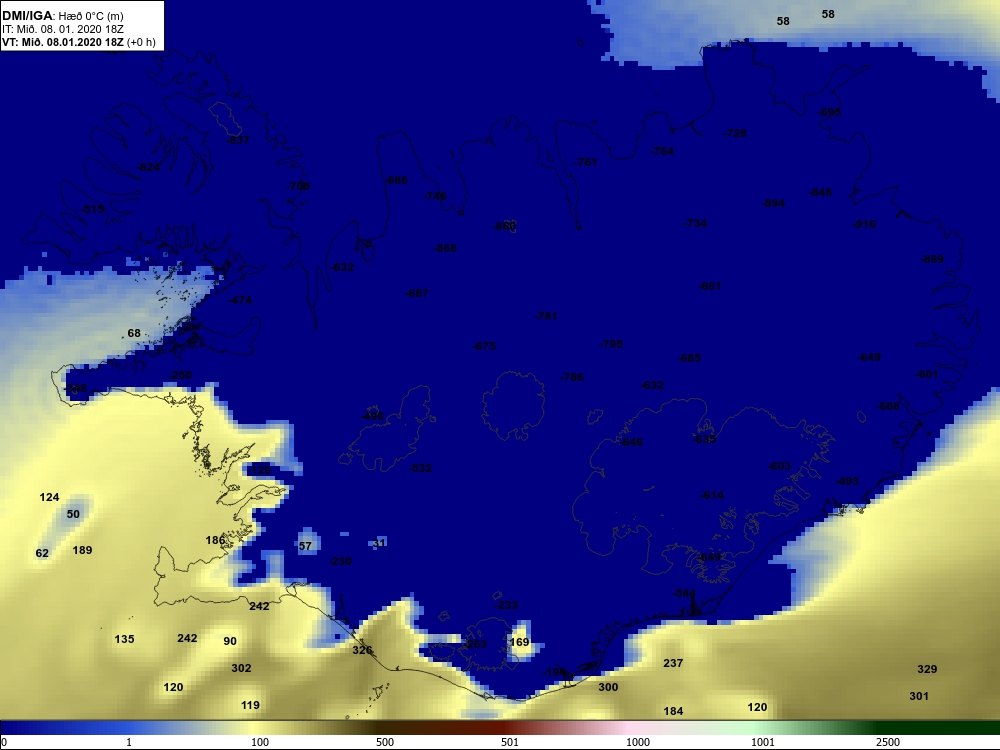
Task: Click the value 169 on the map
Action: point(520,642)
